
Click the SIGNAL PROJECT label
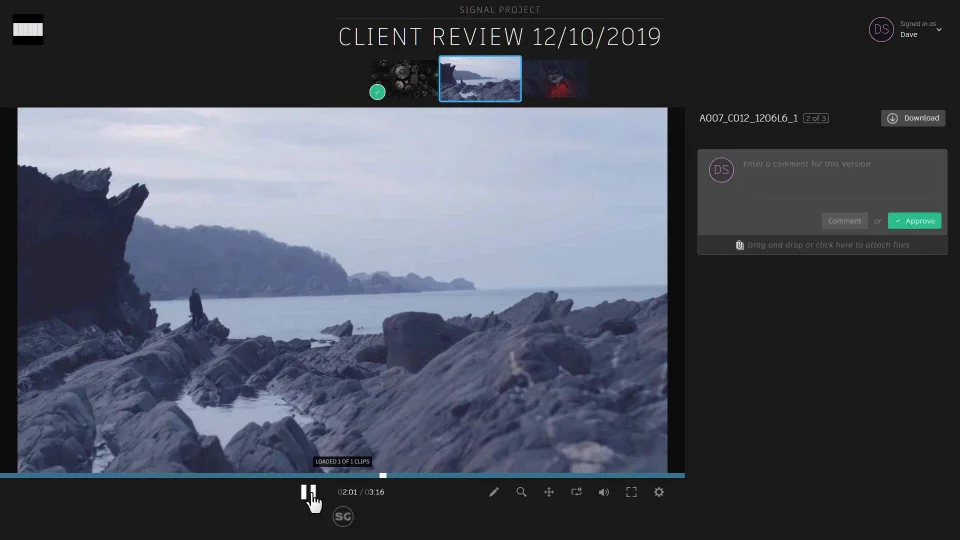(x=500, y=10)
